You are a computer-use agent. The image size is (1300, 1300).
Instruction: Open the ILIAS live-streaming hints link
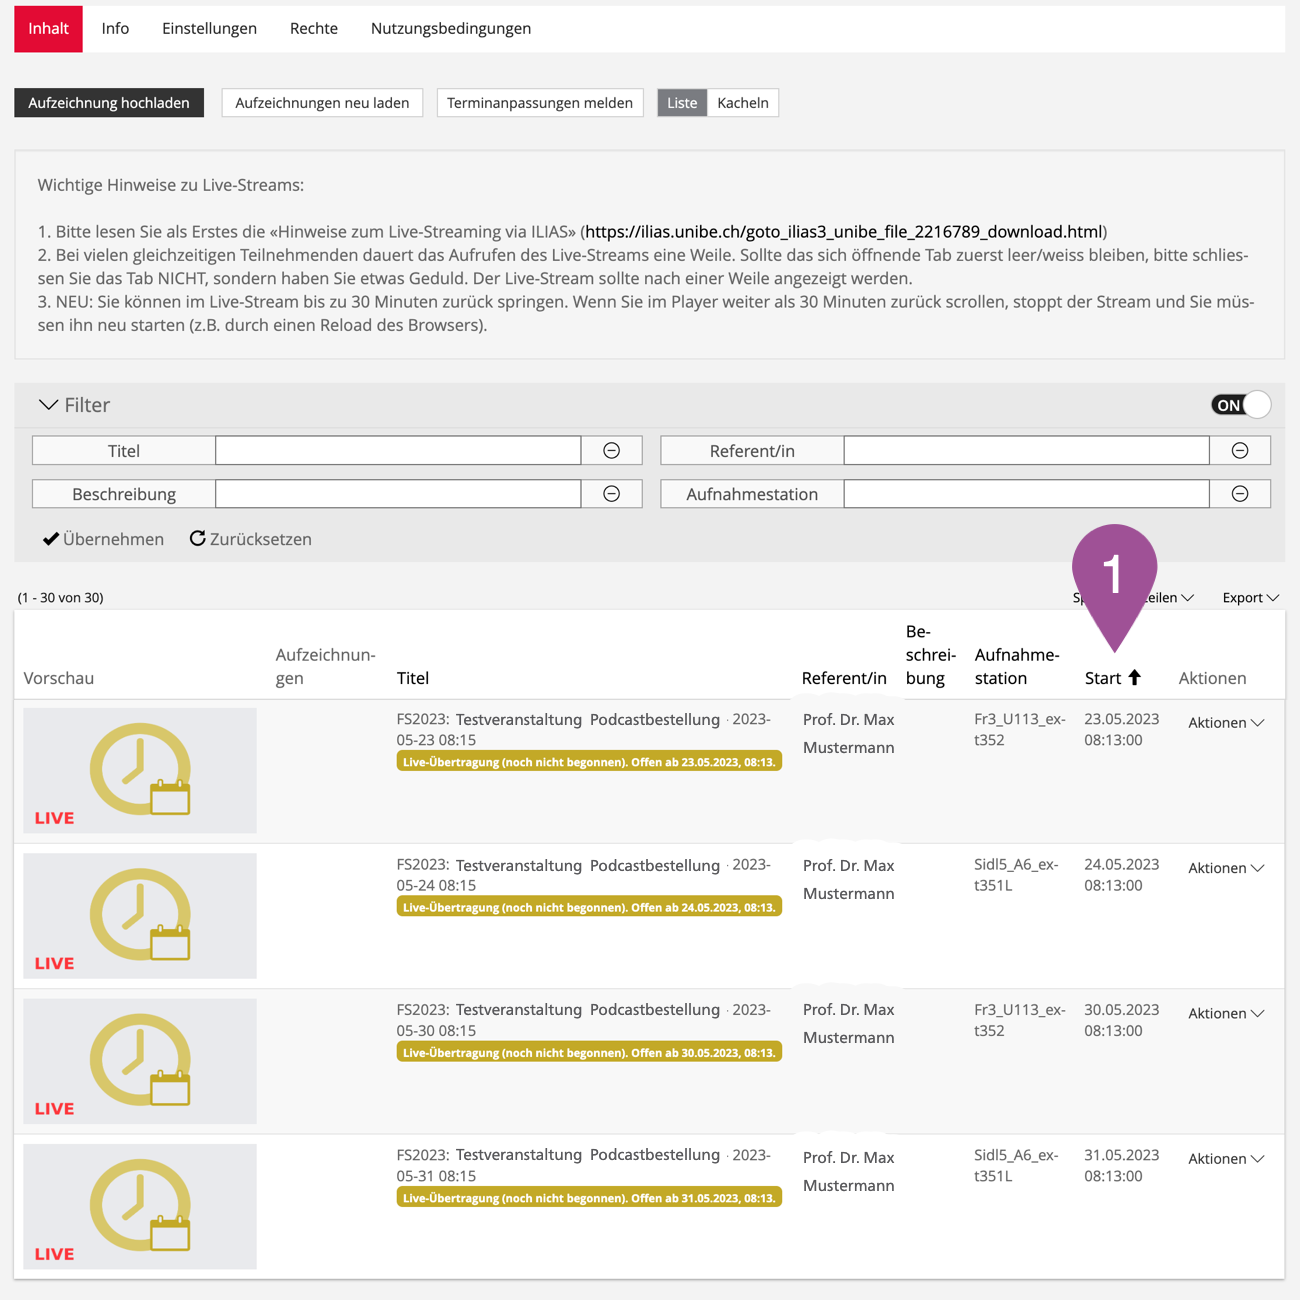pyautogui.click(x=843, y=232)
